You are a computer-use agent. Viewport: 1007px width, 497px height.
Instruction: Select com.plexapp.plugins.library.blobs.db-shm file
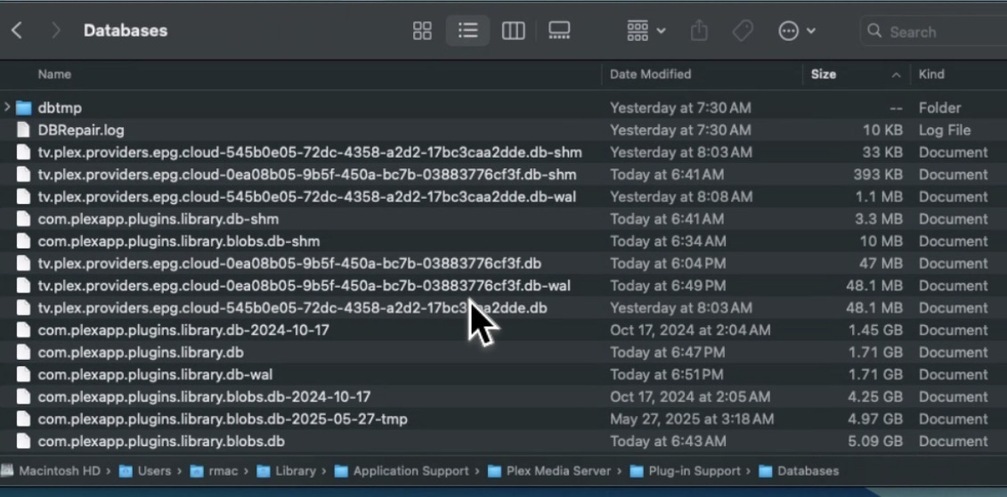[x=179, y=241]
